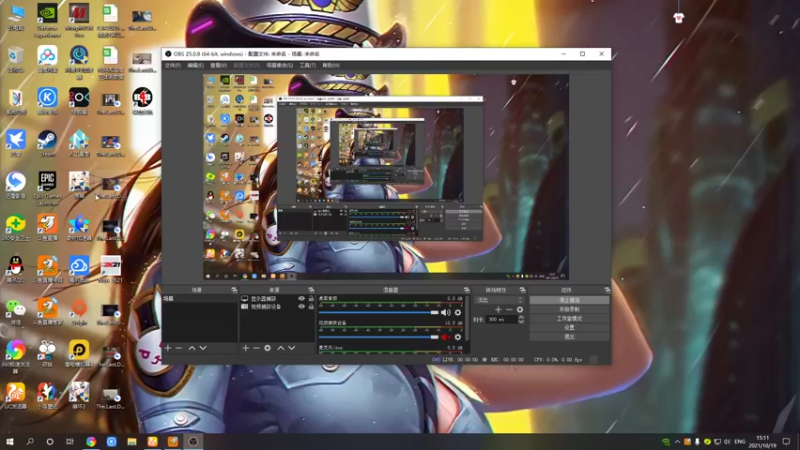Viewport: 800px width, 450px height.
Task: Move the source down in the Sources panel
Action: tap(292, 348)
